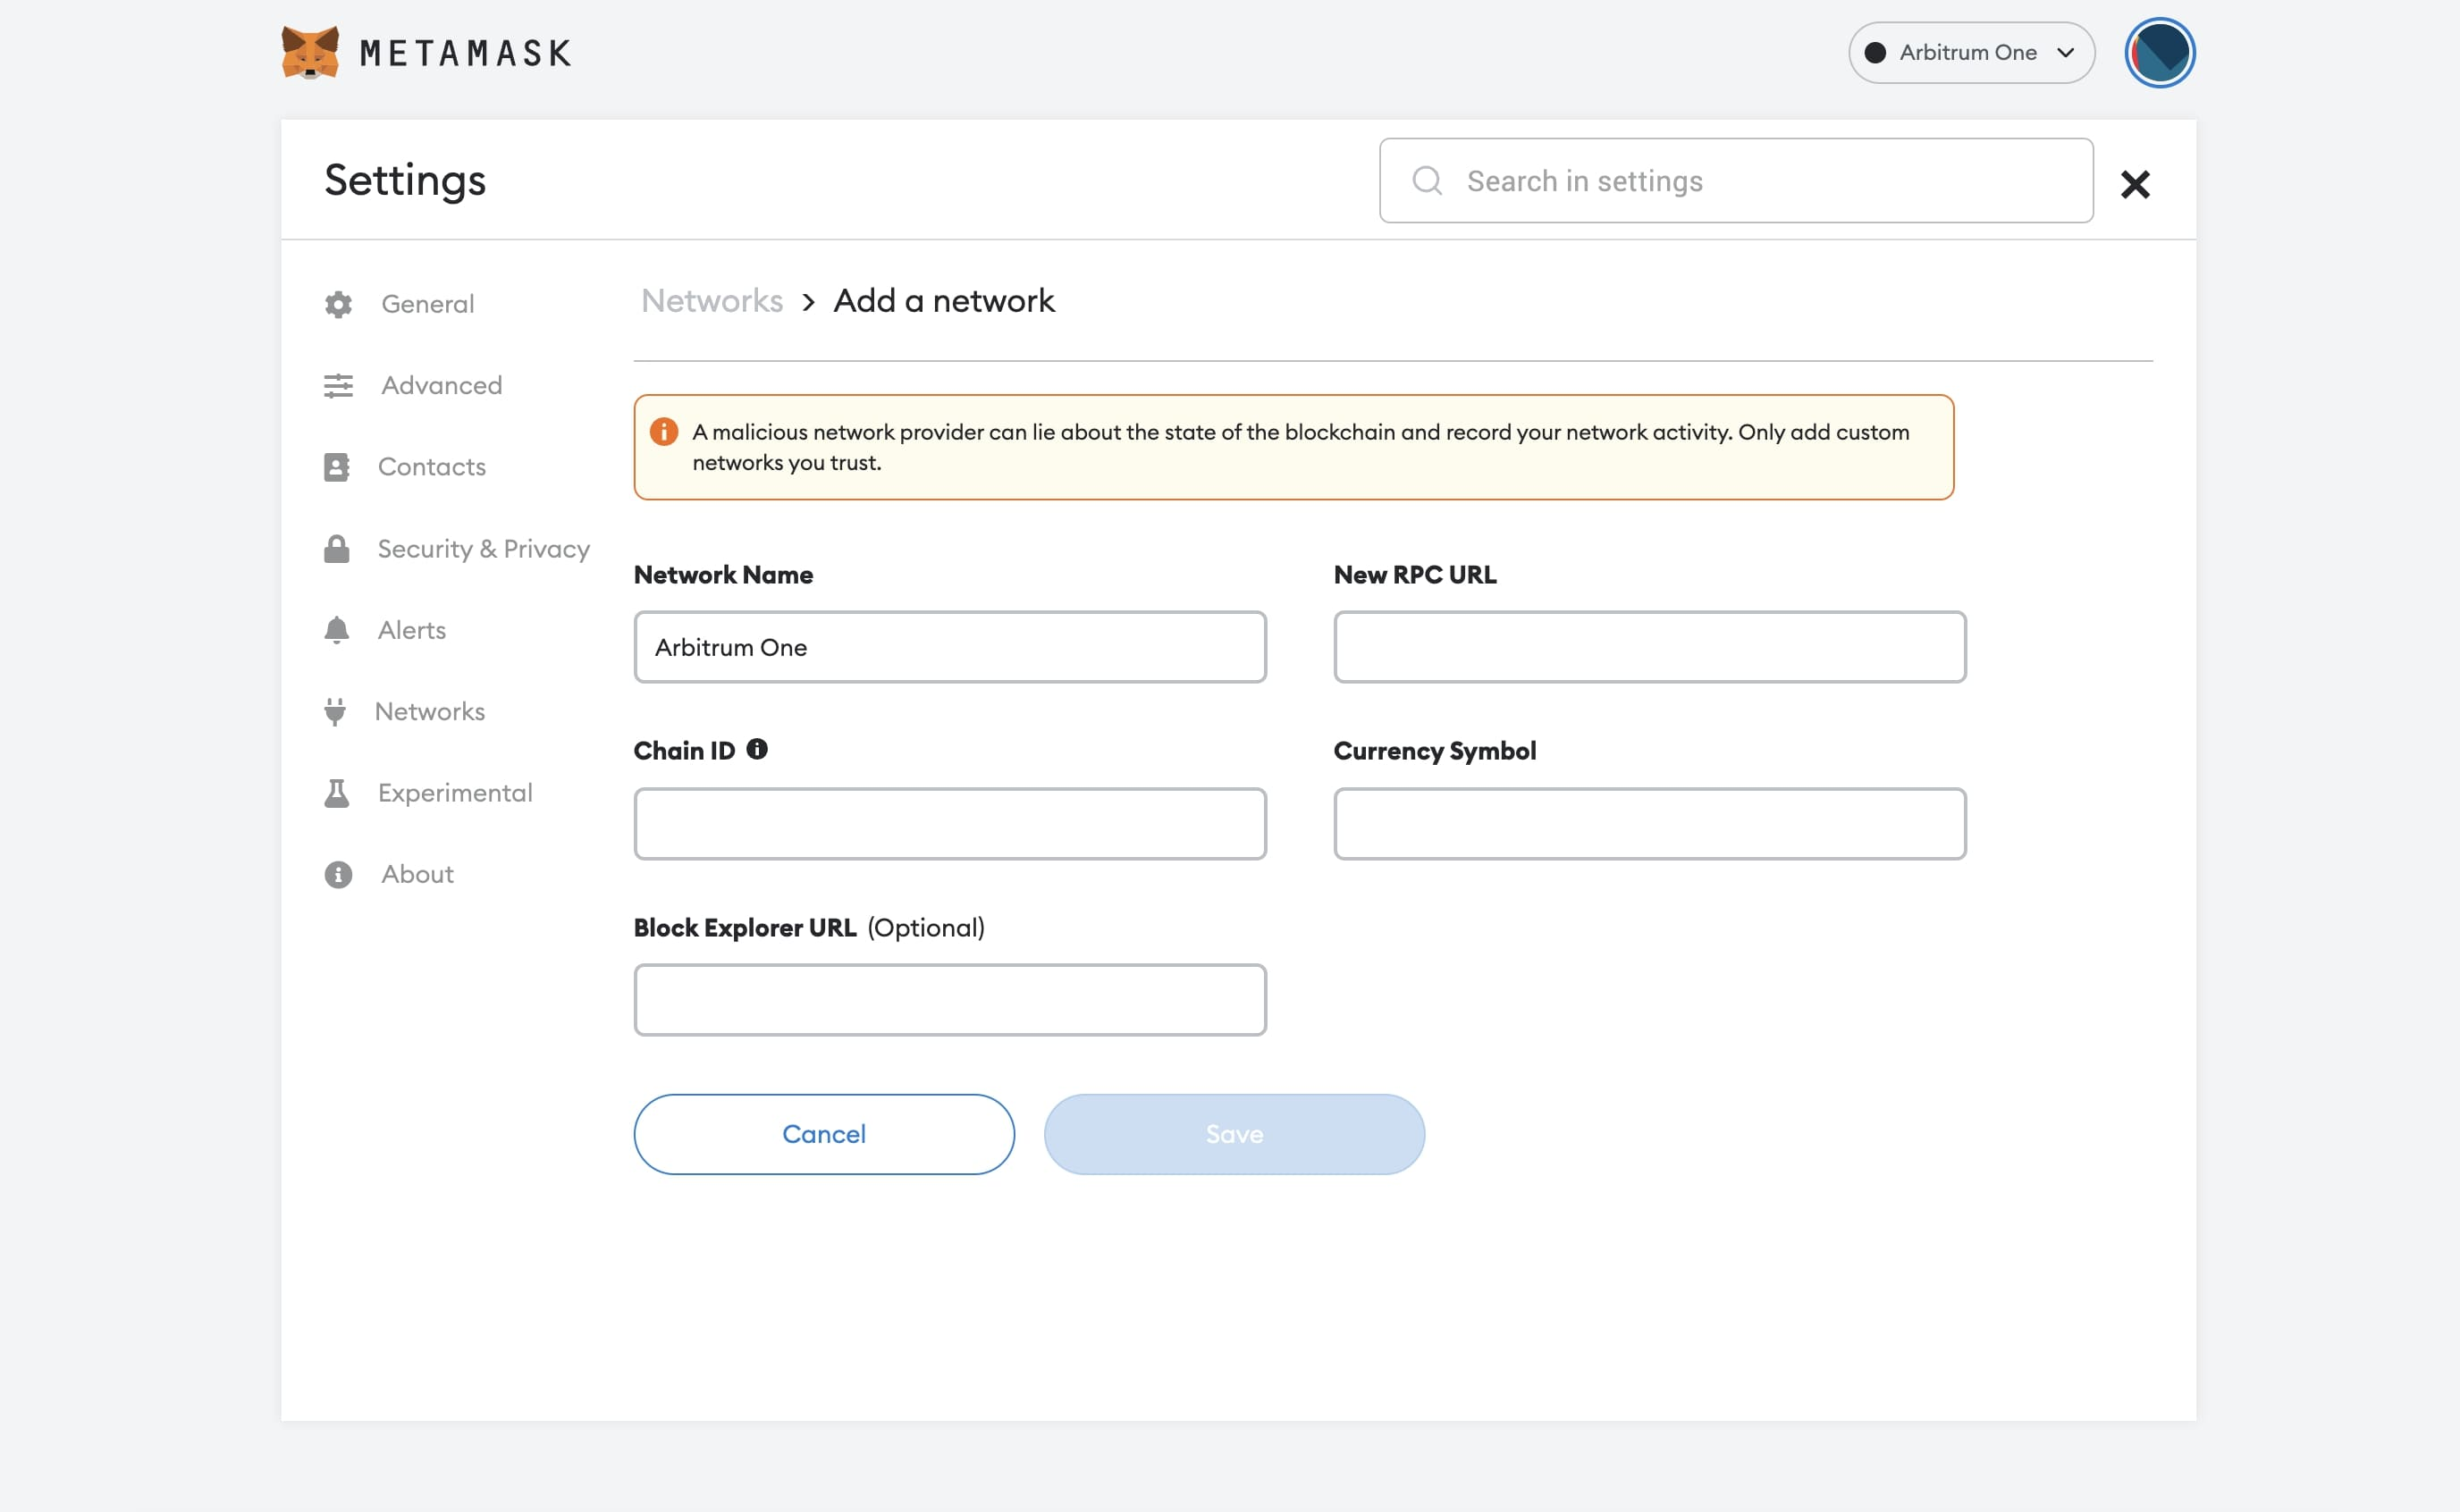The width and height of the screenshot is (2460, 1512).
Task: Focus the Chain ID input
Action: (x=950, y=824)
